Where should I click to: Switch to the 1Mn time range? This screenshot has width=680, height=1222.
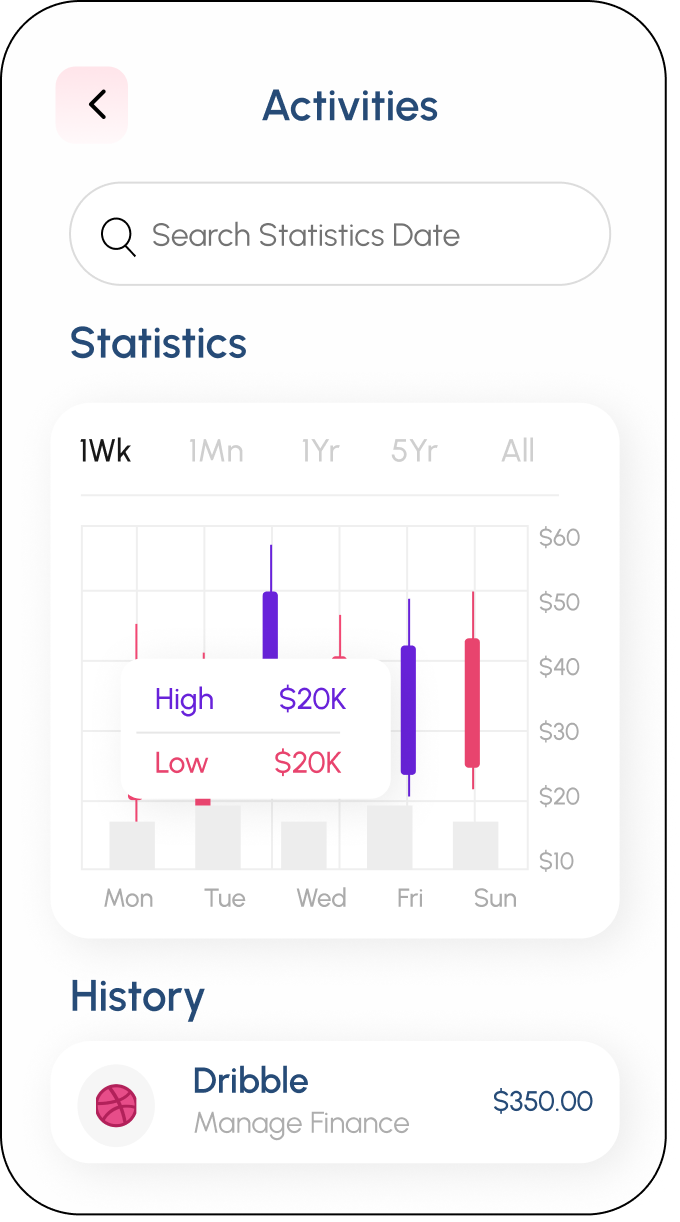click(216, 451)
